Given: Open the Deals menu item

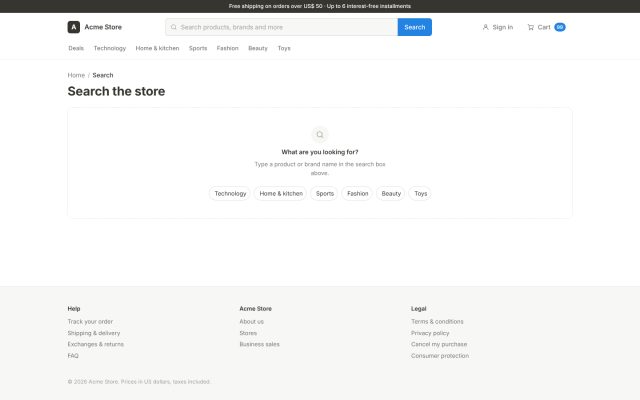Looking at the screenshot, I should [x=76, y=48].
